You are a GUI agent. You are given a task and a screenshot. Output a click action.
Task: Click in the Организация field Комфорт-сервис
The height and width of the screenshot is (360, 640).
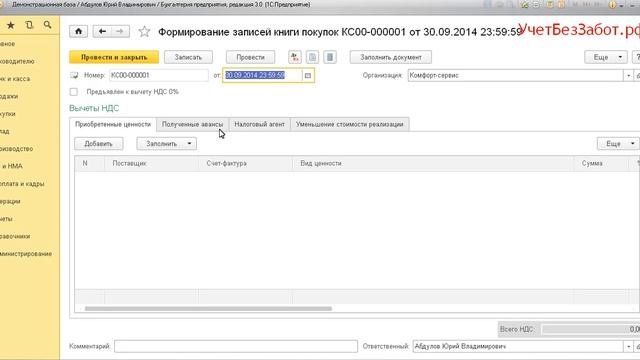(516, 76)
